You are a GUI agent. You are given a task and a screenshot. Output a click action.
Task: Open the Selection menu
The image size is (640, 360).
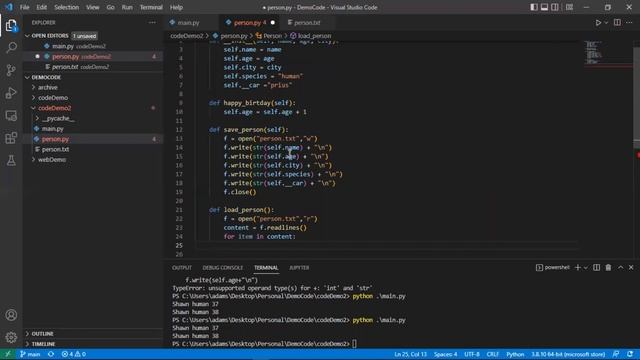click(x=66, y=7)
